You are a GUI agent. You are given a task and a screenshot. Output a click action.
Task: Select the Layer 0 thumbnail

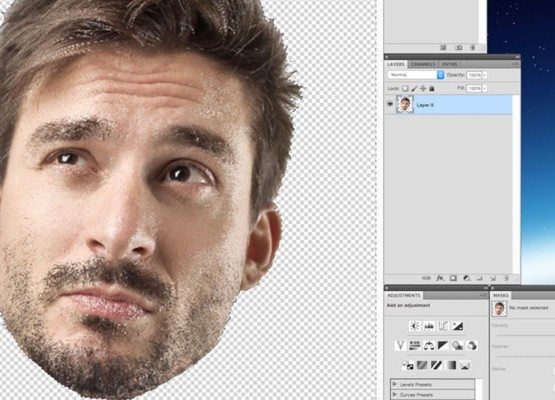click(x=405, y=104)
